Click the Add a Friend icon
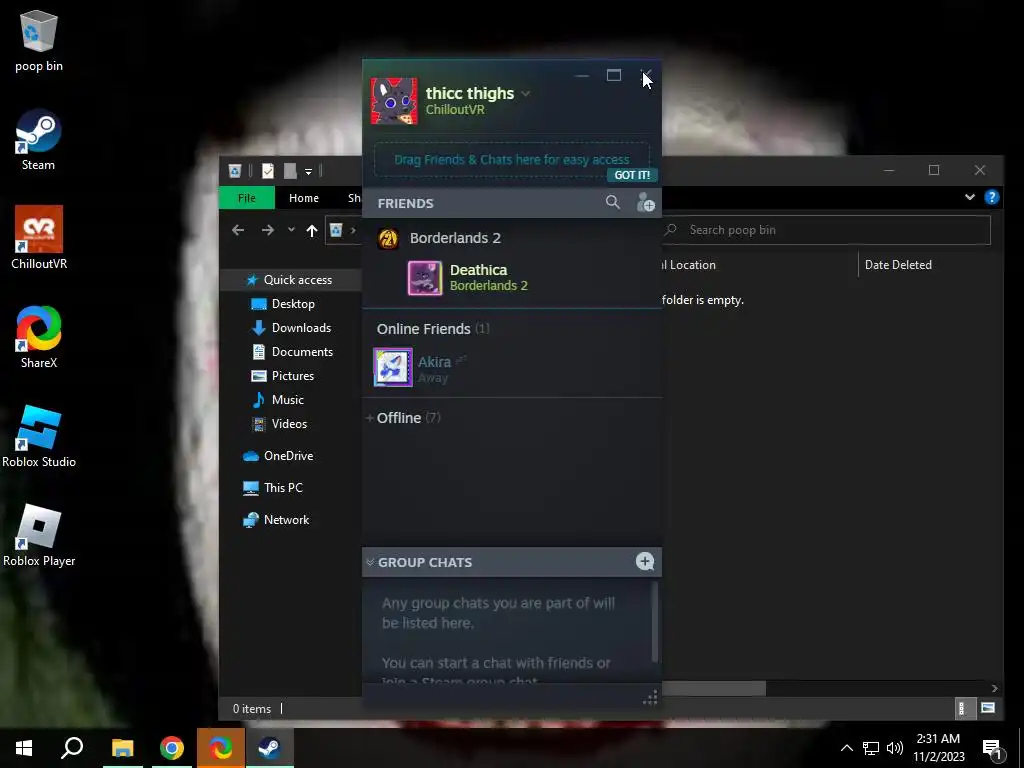Viewport: 1024px width, 768px height. click(x=645, y=202)
